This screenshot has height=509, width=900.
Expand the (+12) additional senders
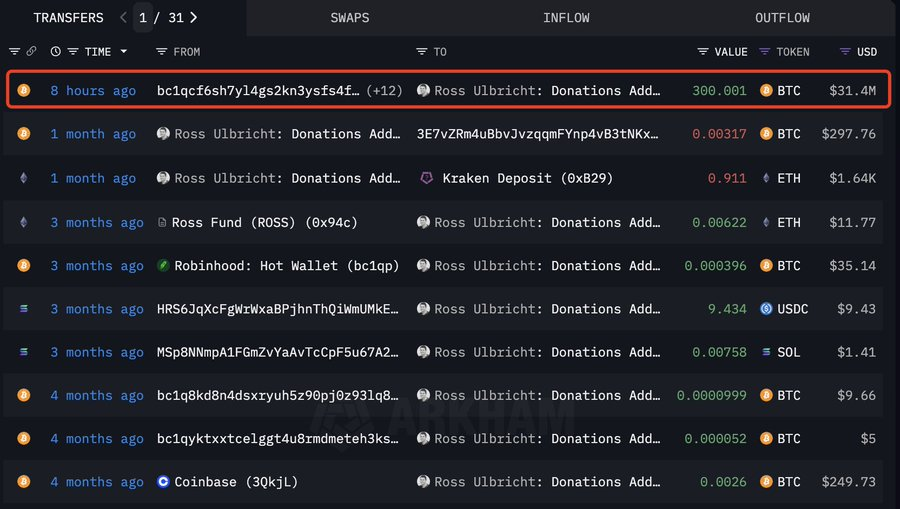tap(384, 91)
